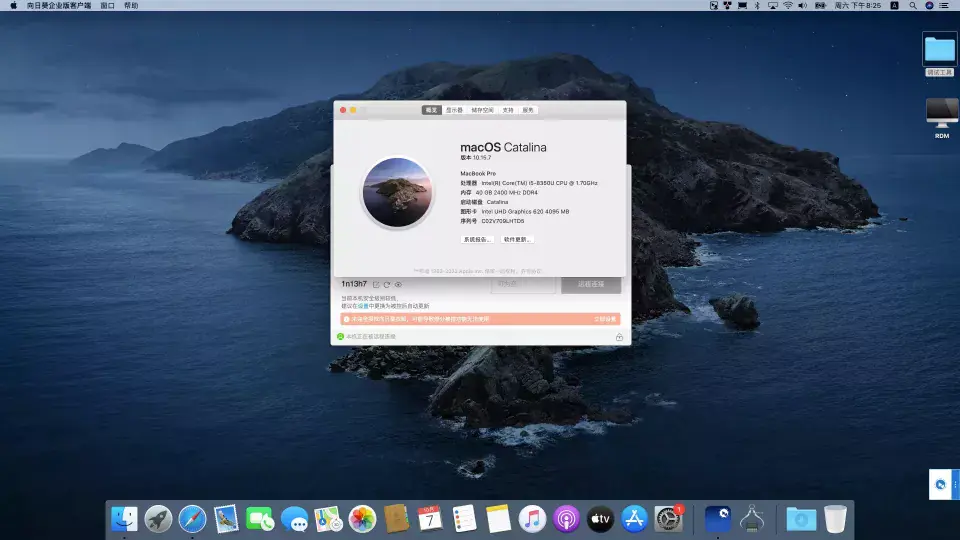The width and height of the screenshot is (960, 540).
Task: Click the 软件更新 (Software Update) button
Action: coord(517,239)
